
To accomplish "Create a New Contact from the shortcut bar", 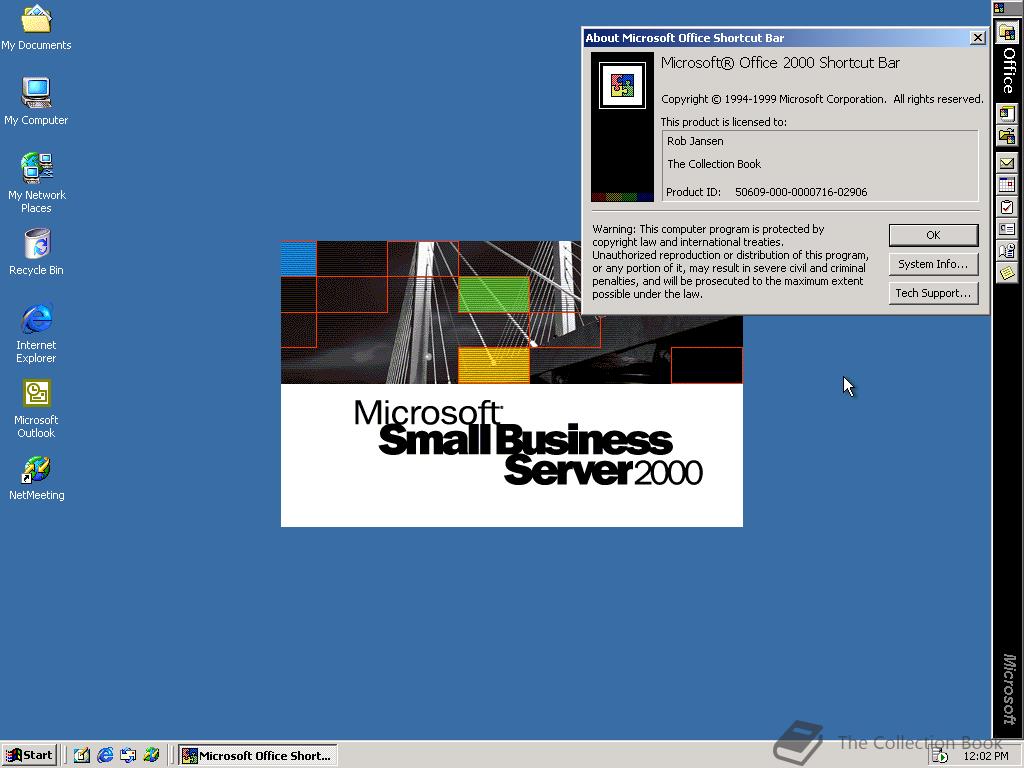I will point(1007,228).
